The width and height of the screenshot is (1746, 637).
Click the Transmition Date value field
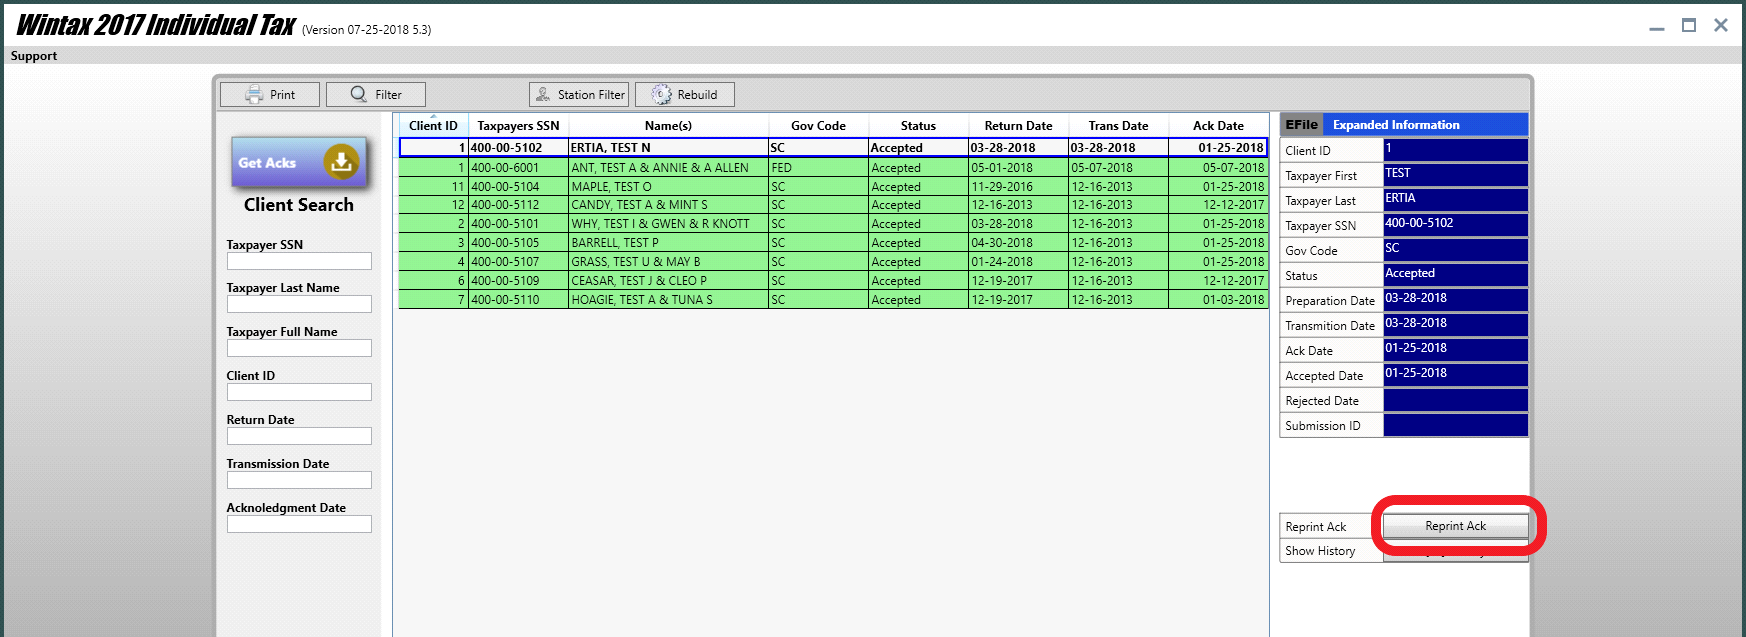coord(1455,325)
